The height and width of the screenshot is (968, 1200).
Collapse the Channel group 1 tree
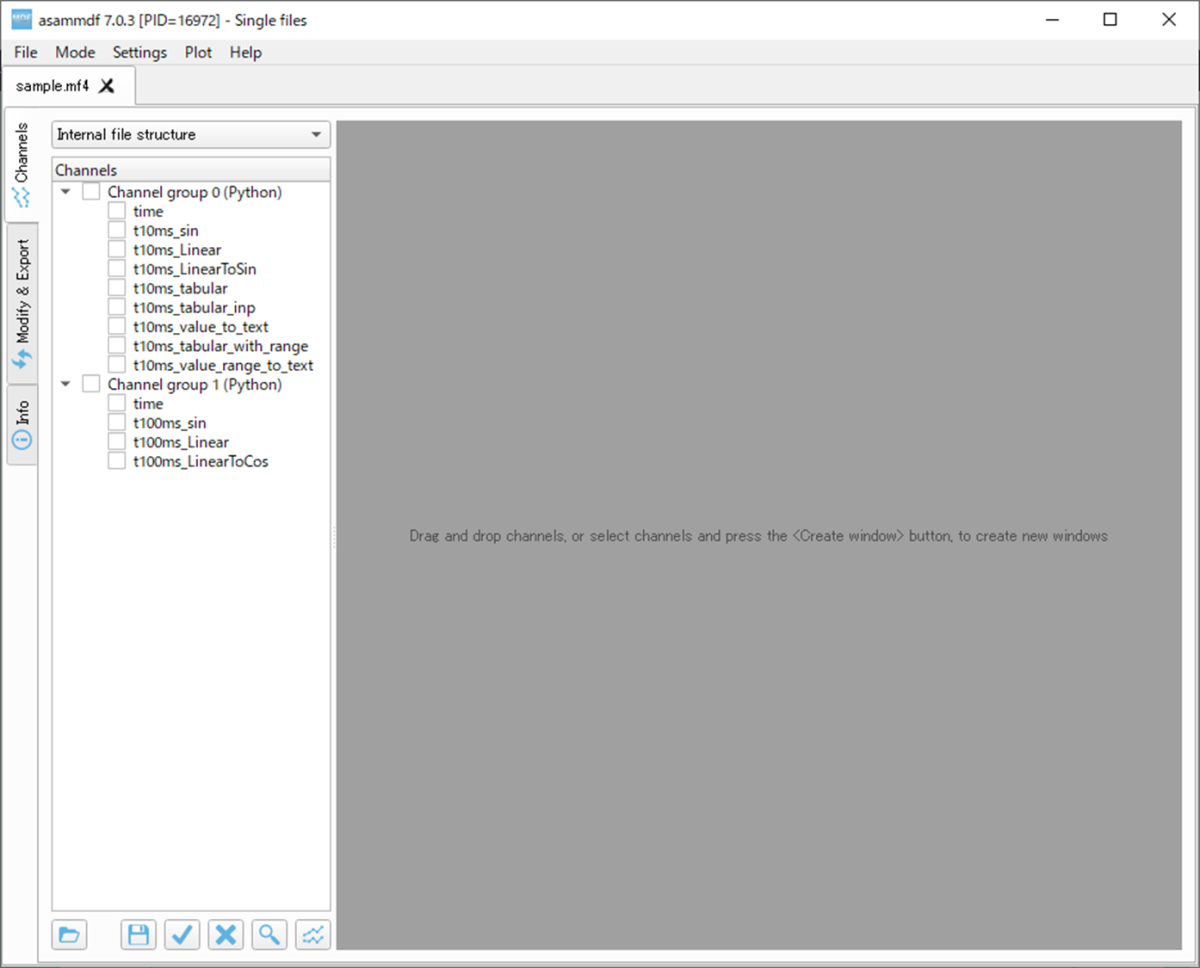(66, 385)
